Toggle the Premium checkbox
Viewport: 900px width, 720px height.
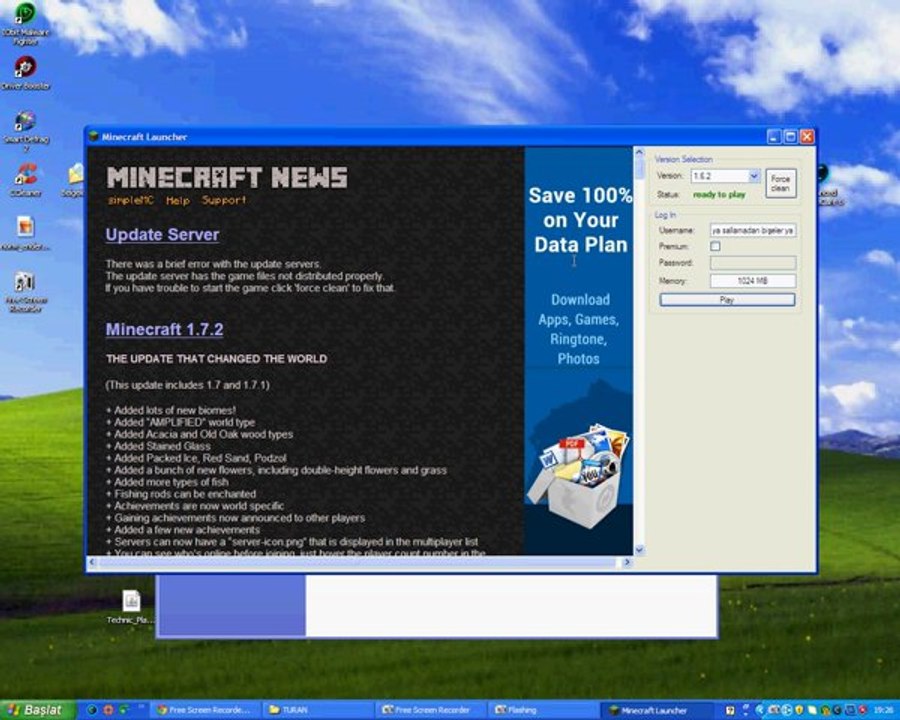tap(715, 246)
